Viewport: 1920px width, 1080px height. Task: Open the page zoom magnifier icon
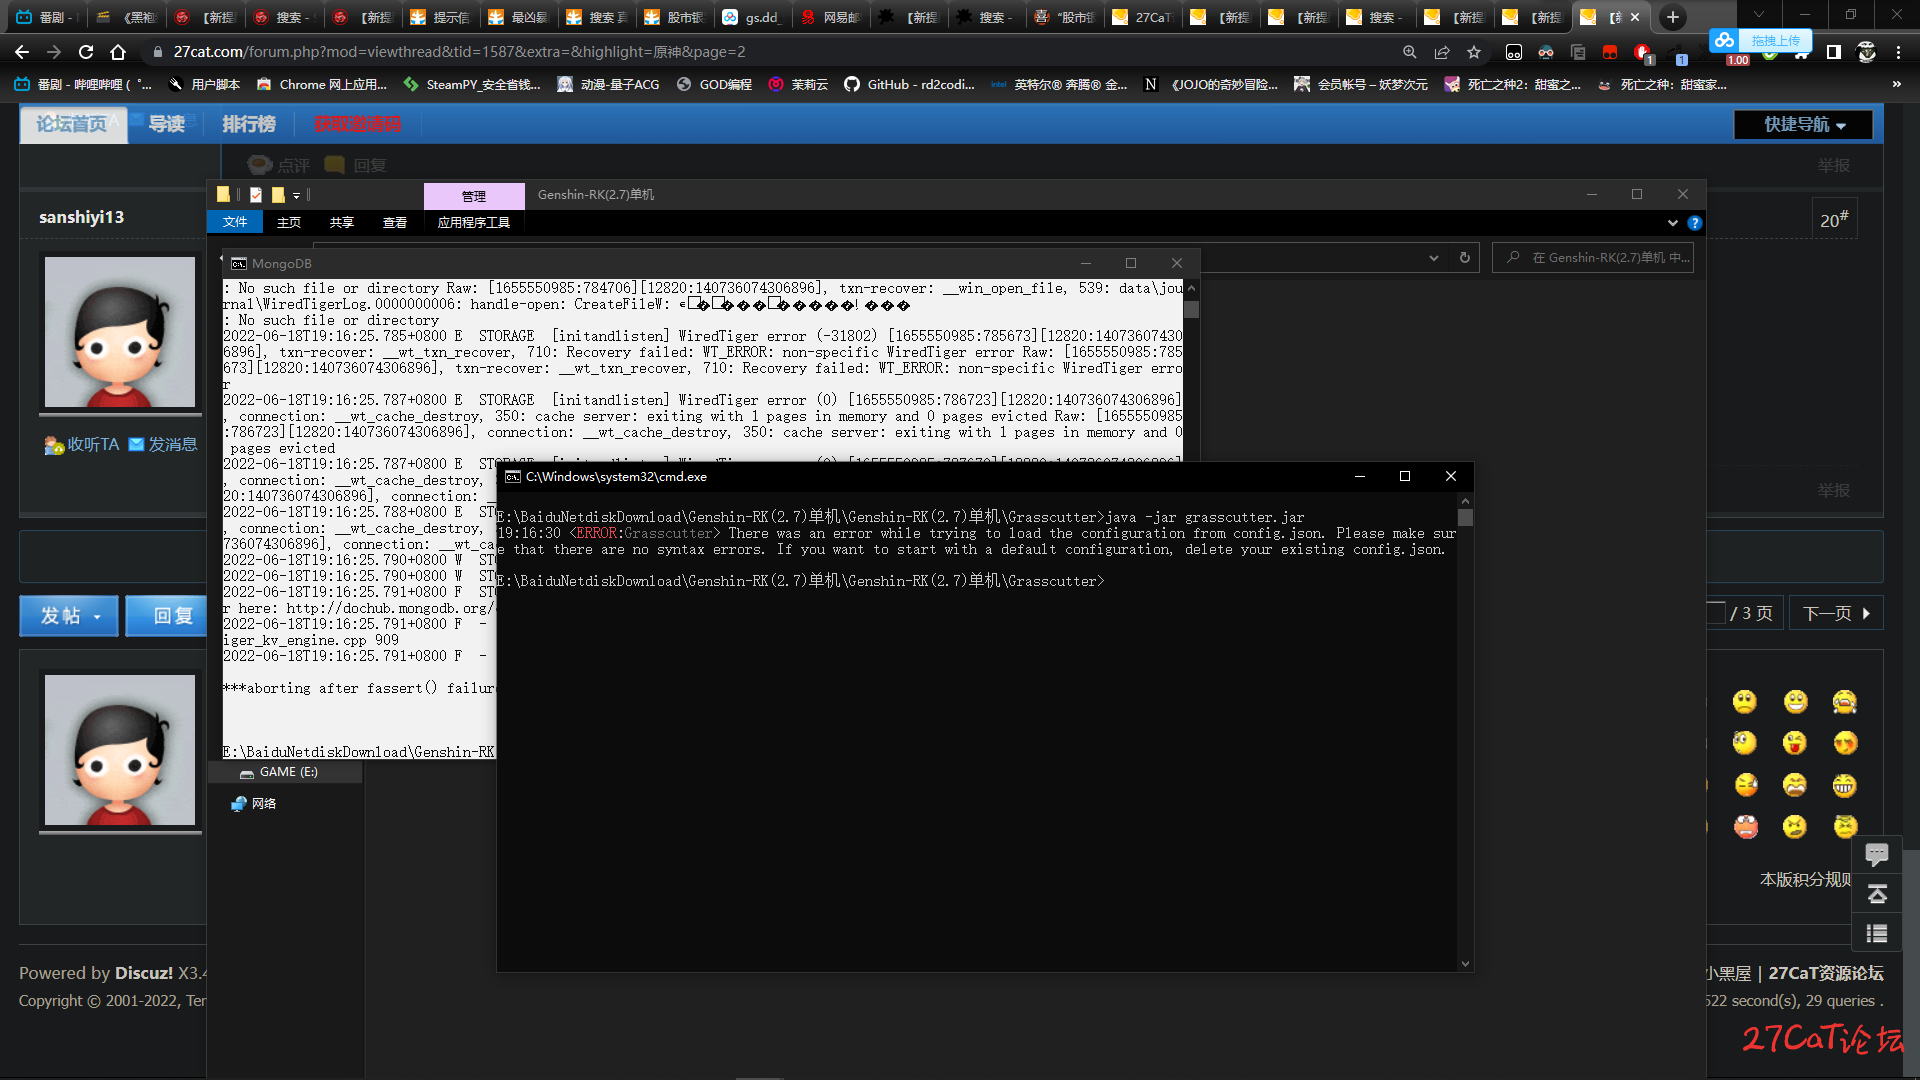pos(1410,52)
